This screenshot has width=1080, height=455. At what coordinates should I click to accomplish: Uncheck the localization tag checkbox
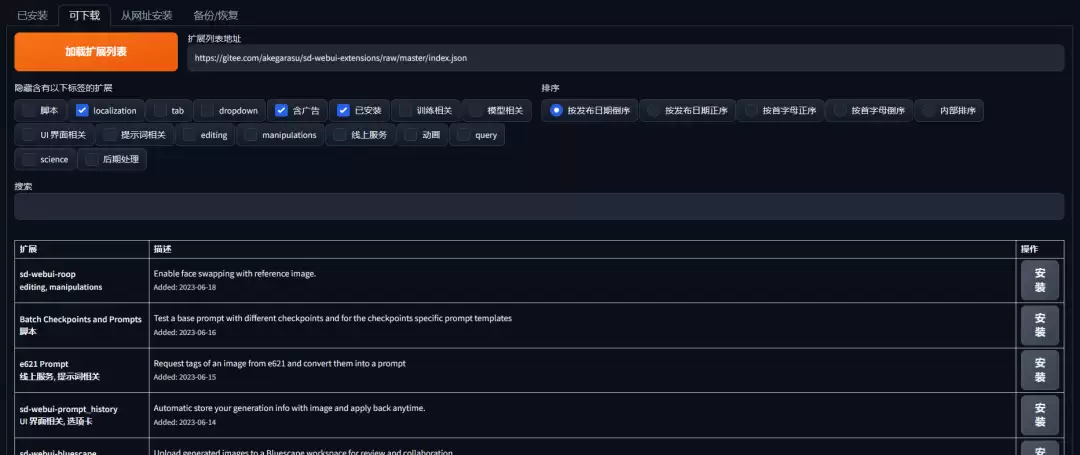pos(83,110)
